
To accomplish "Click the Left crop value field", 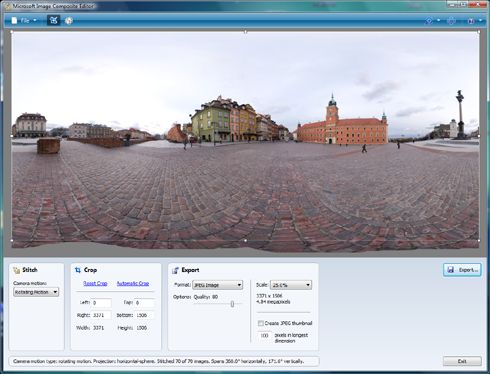I will tap(101, 303).
